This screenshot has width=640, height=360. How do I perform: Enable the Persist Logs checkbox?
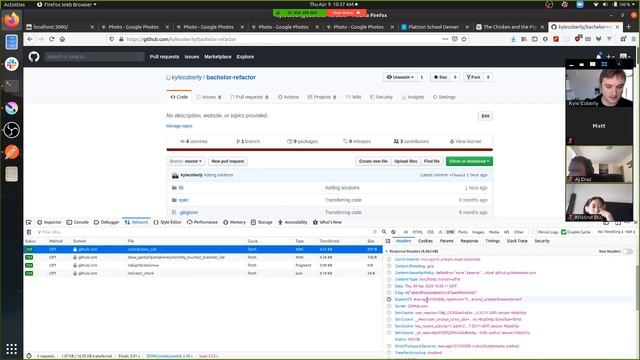tap(535, 232)
